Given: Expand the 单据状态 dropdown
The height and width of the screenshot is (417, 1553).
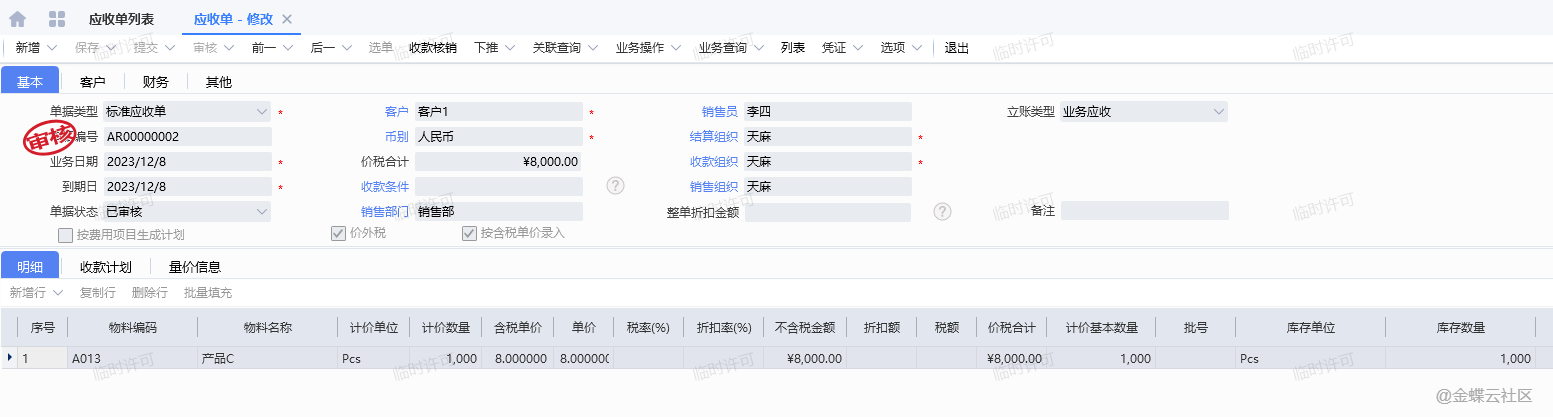Looking at the screenshot, I should 262,211.
